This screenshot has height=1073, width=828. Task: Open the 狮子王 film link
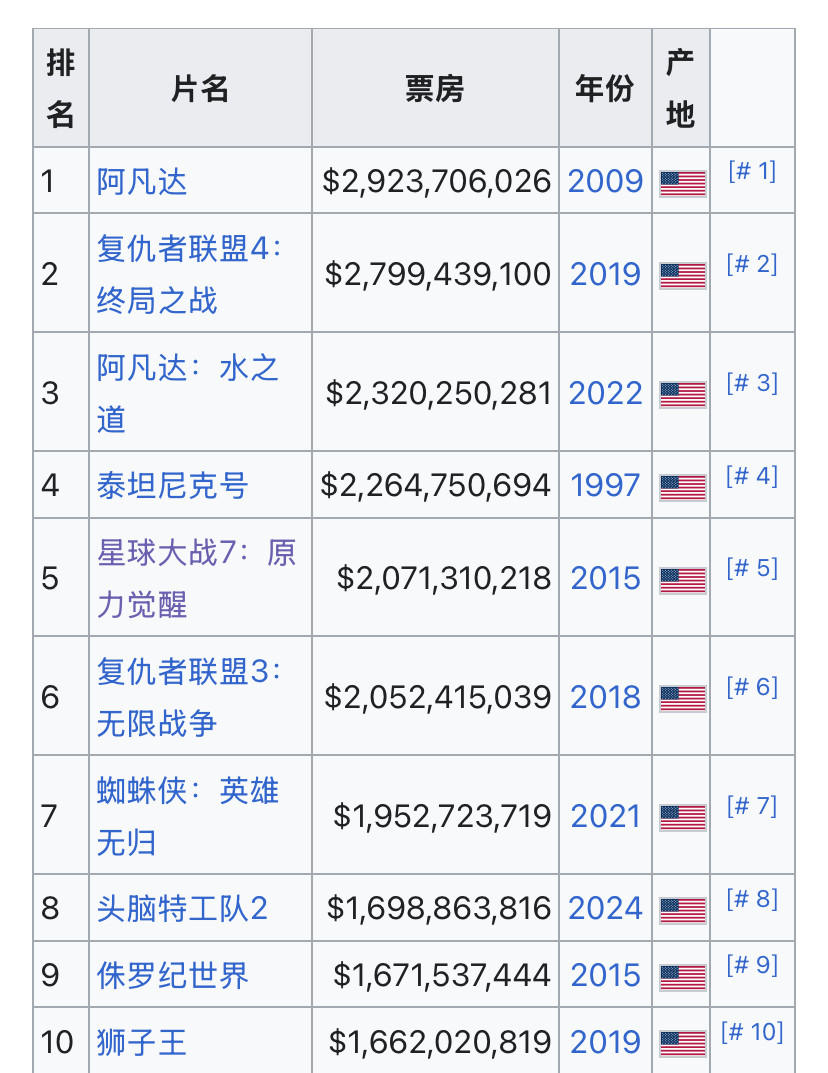pos(142,1042)
